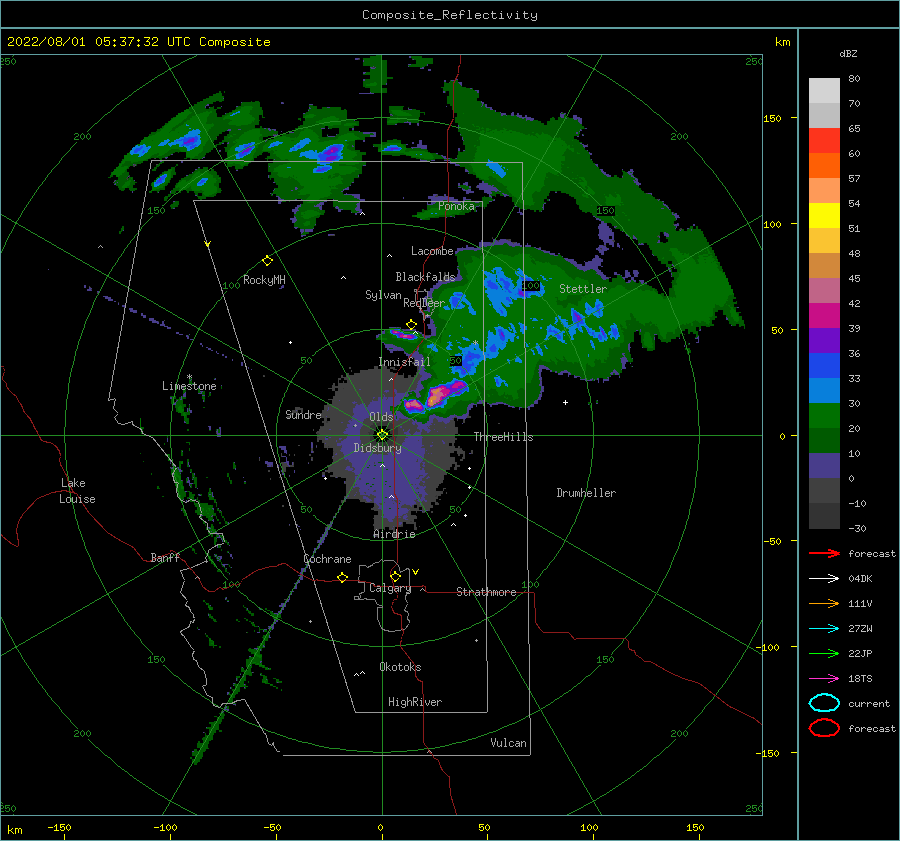Viewport: 900px width, 841px height.
Task: Click the cyan 27ZW arrow legend icon
Action: [x=824, y=629]
